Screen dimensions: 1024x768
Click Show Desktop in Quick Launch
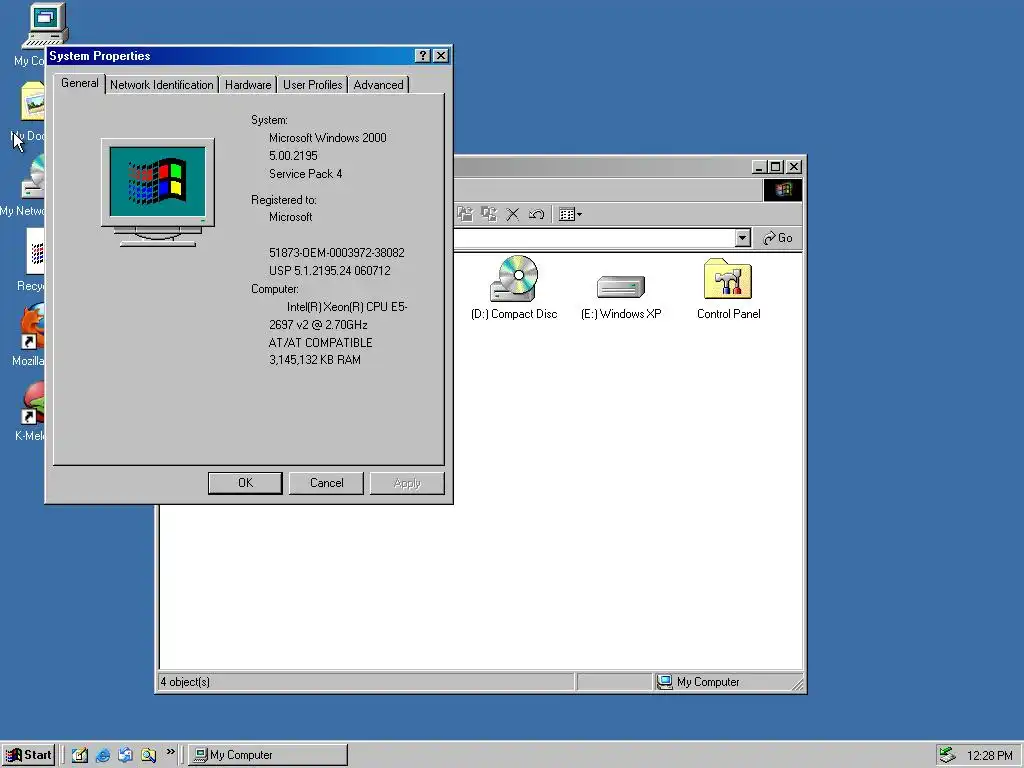[x=80, y=755]
